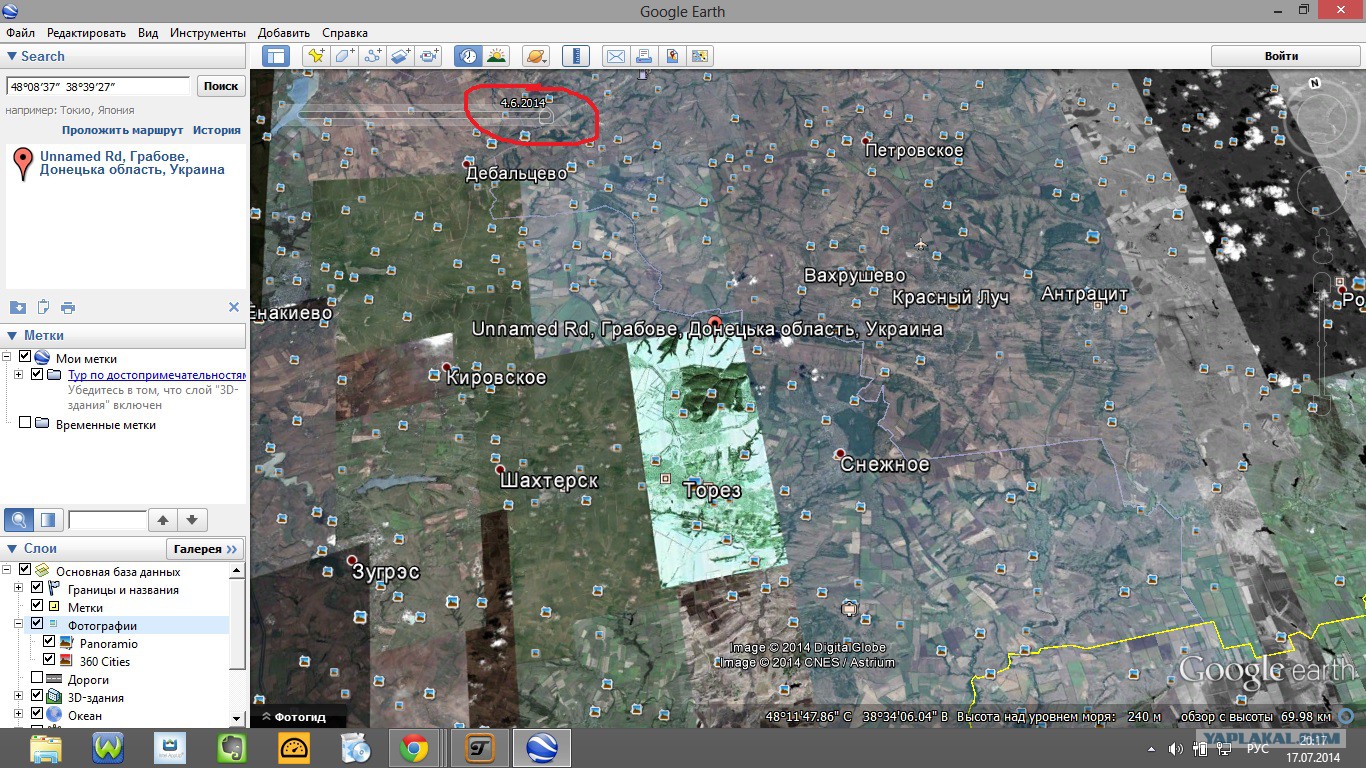Collapse the Основная база данных tree node

tap(8, 571)
